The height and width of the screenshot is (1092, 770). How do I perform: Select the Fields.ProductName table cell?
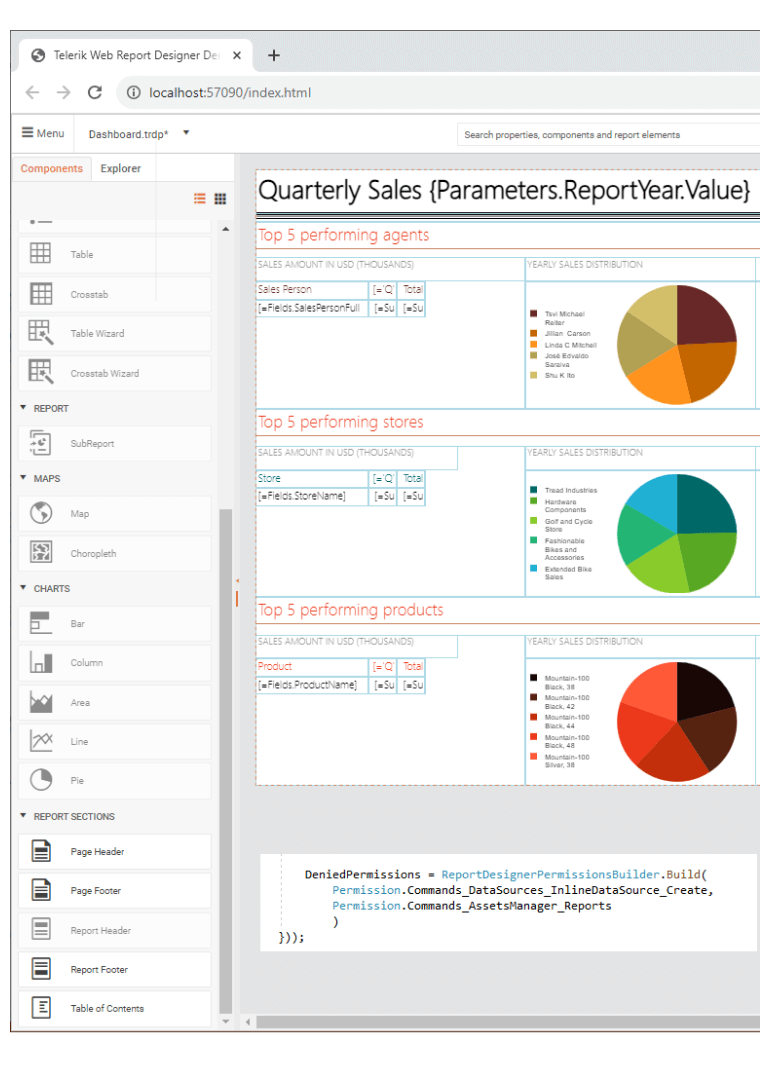coord(312,685)
